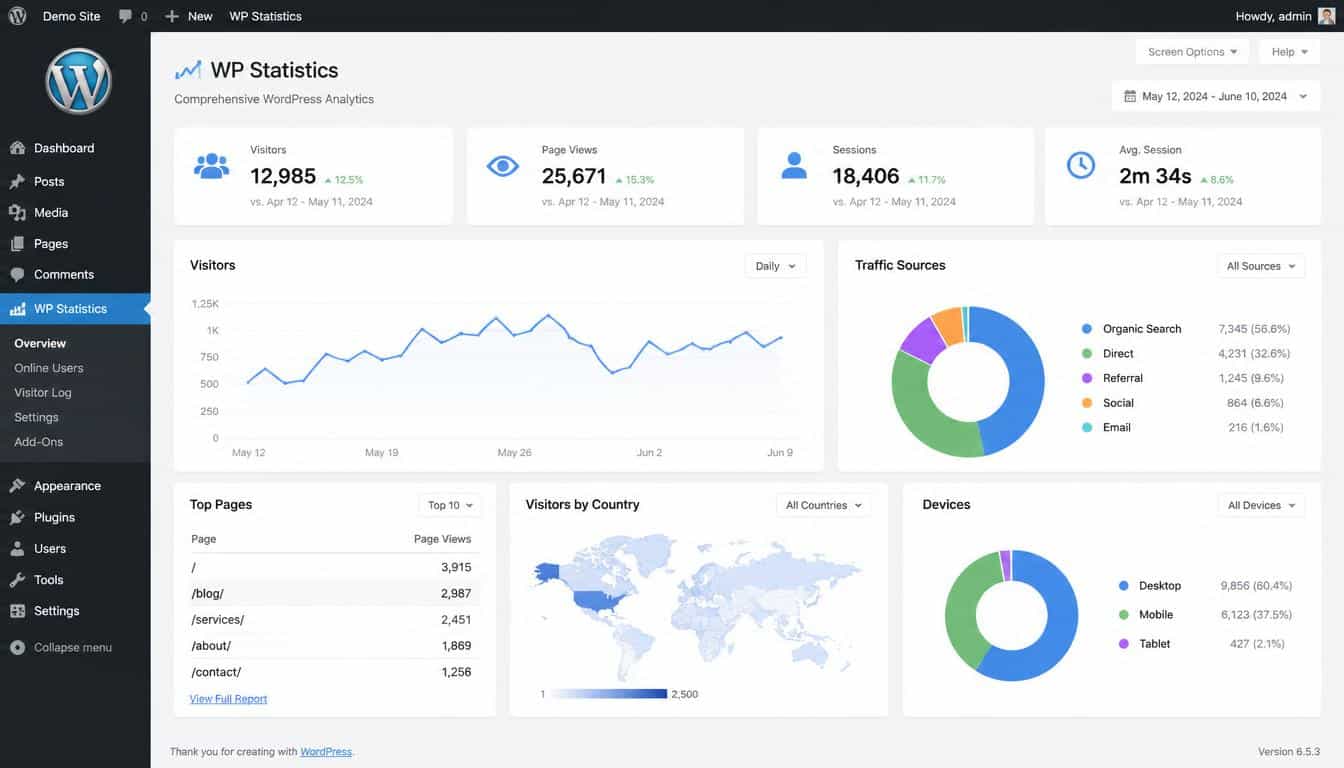Click the Desktop blue legend dot
Screen dimensions: 1344x768
[1124, 586]
